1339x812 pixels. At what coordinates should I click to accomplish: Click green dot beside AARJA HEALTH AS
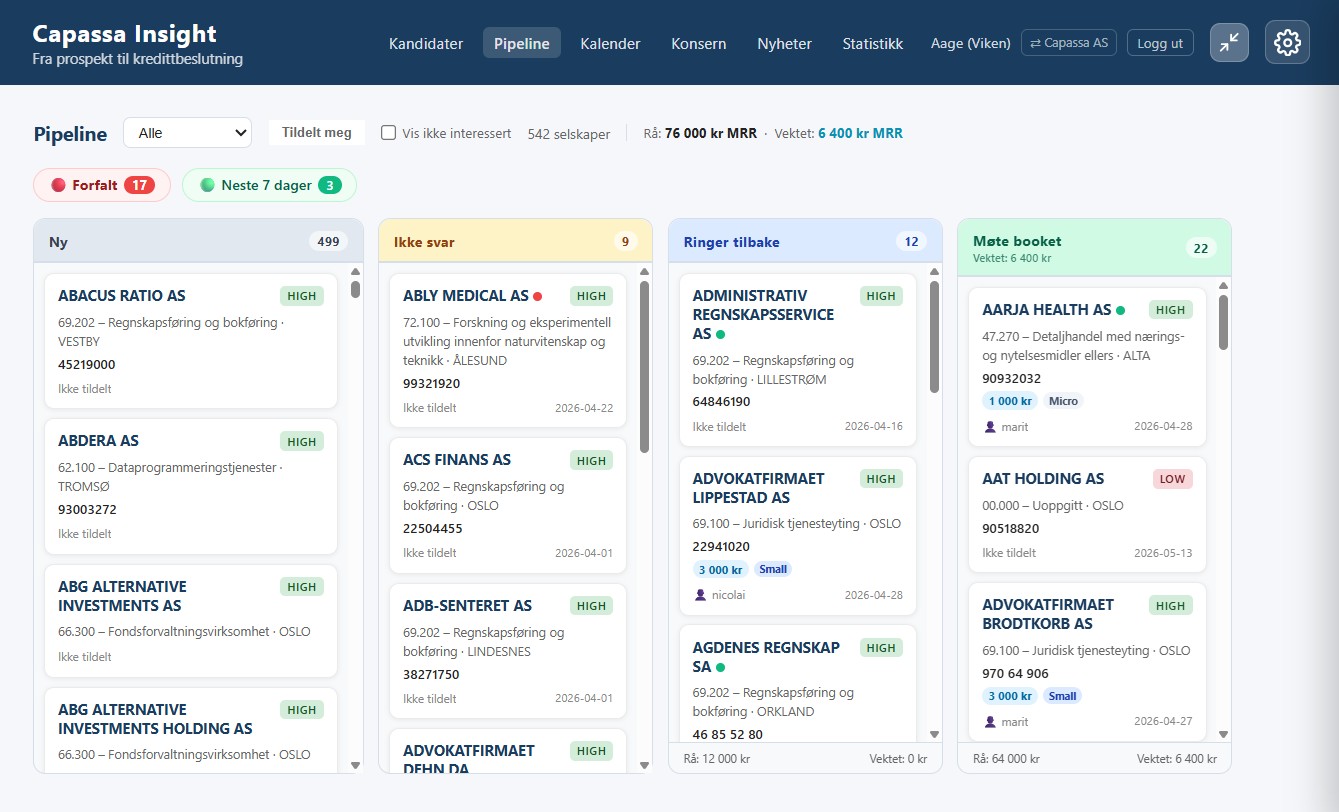pyautogui.click(x=1120, y=310)
